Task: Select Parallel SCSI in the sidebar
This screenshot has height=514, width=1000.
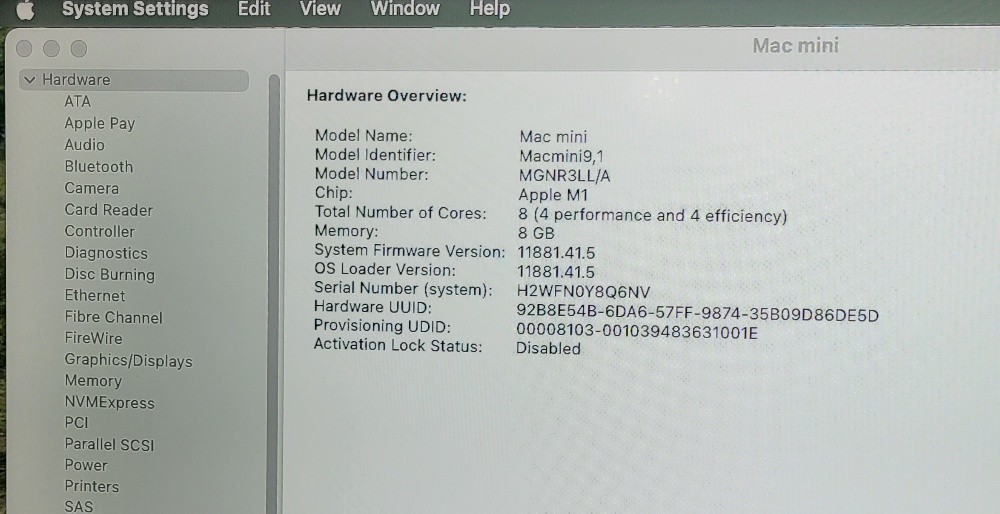Action: [109, 444]
